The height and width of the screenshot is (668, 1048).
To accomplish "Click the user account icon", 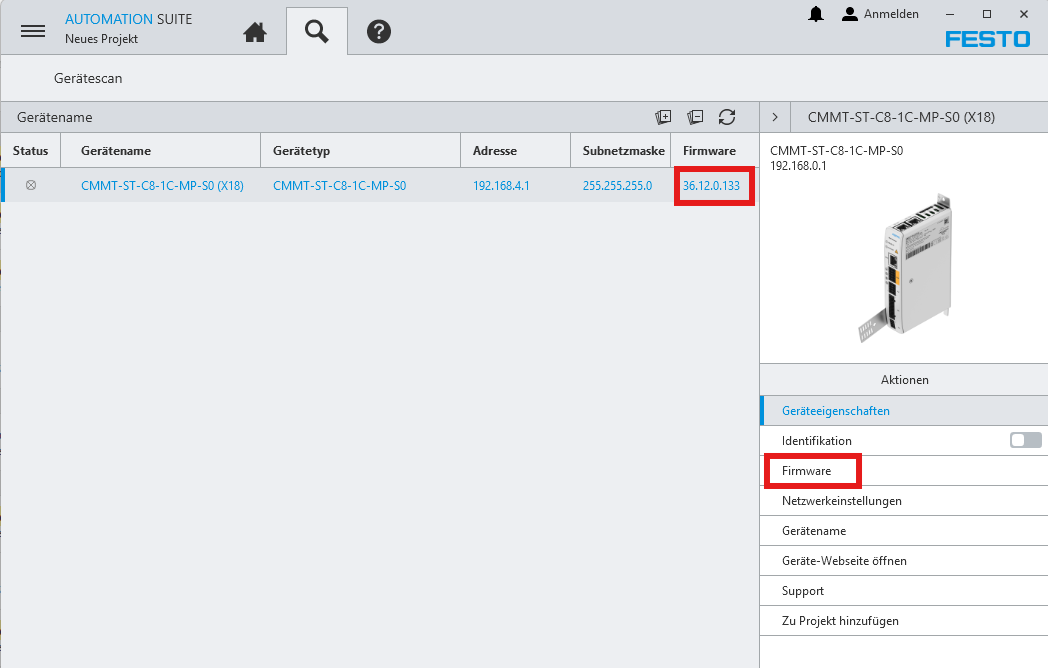I will tap(849, 14).
